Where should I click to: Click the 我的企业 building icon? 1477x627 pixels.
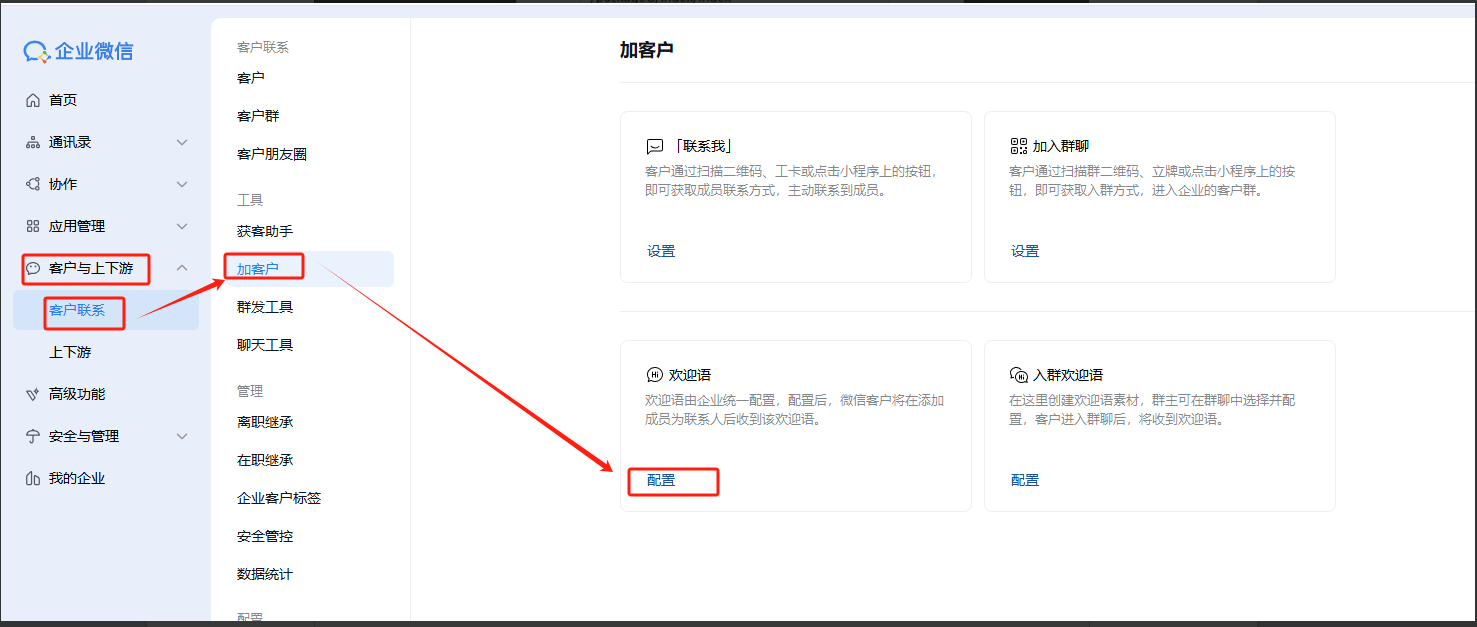33,478
